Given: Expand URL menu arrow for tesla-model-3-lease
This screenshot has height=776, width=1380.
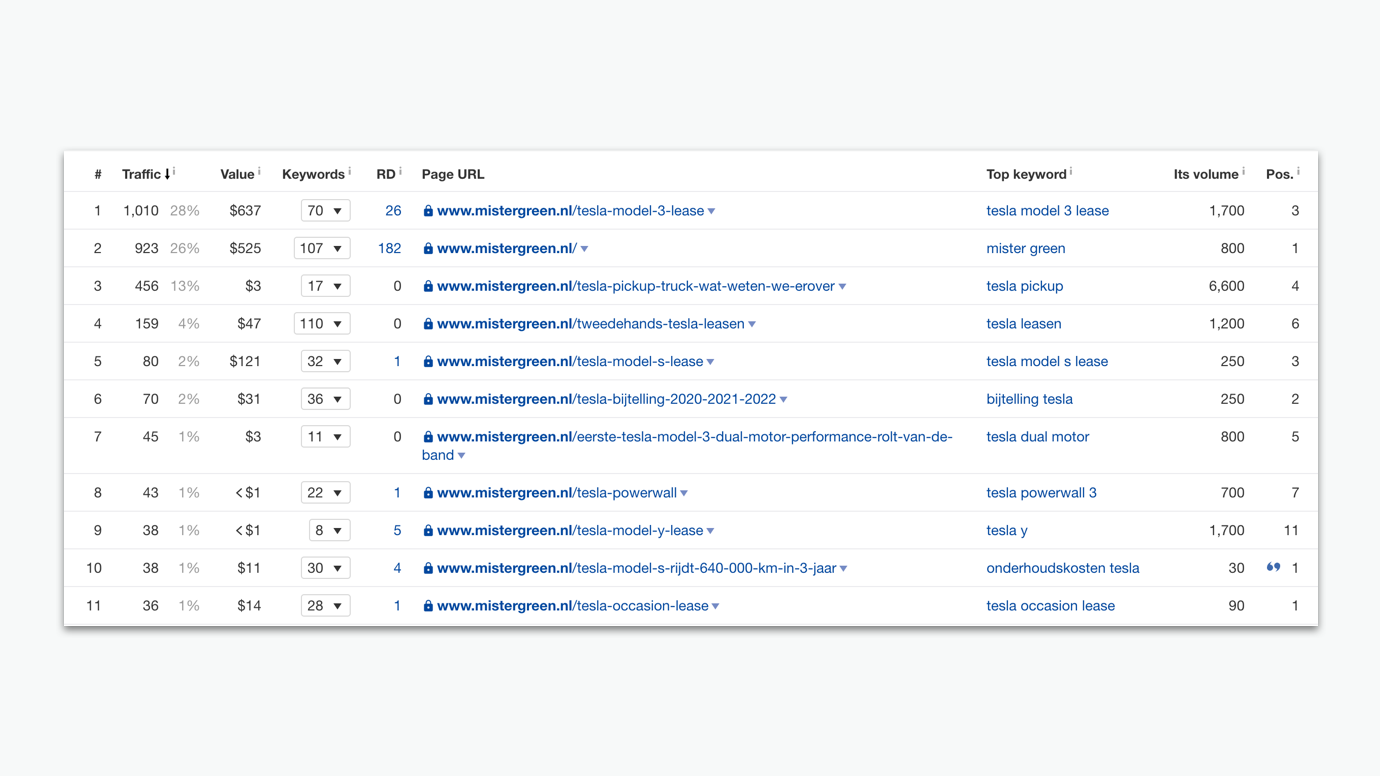Looking at the screenshot, I should 711,212.
